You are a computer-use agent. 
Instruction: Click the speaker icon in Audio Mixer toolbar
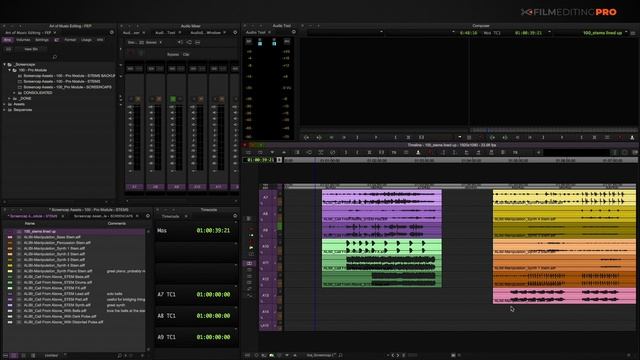pos(180,42)
